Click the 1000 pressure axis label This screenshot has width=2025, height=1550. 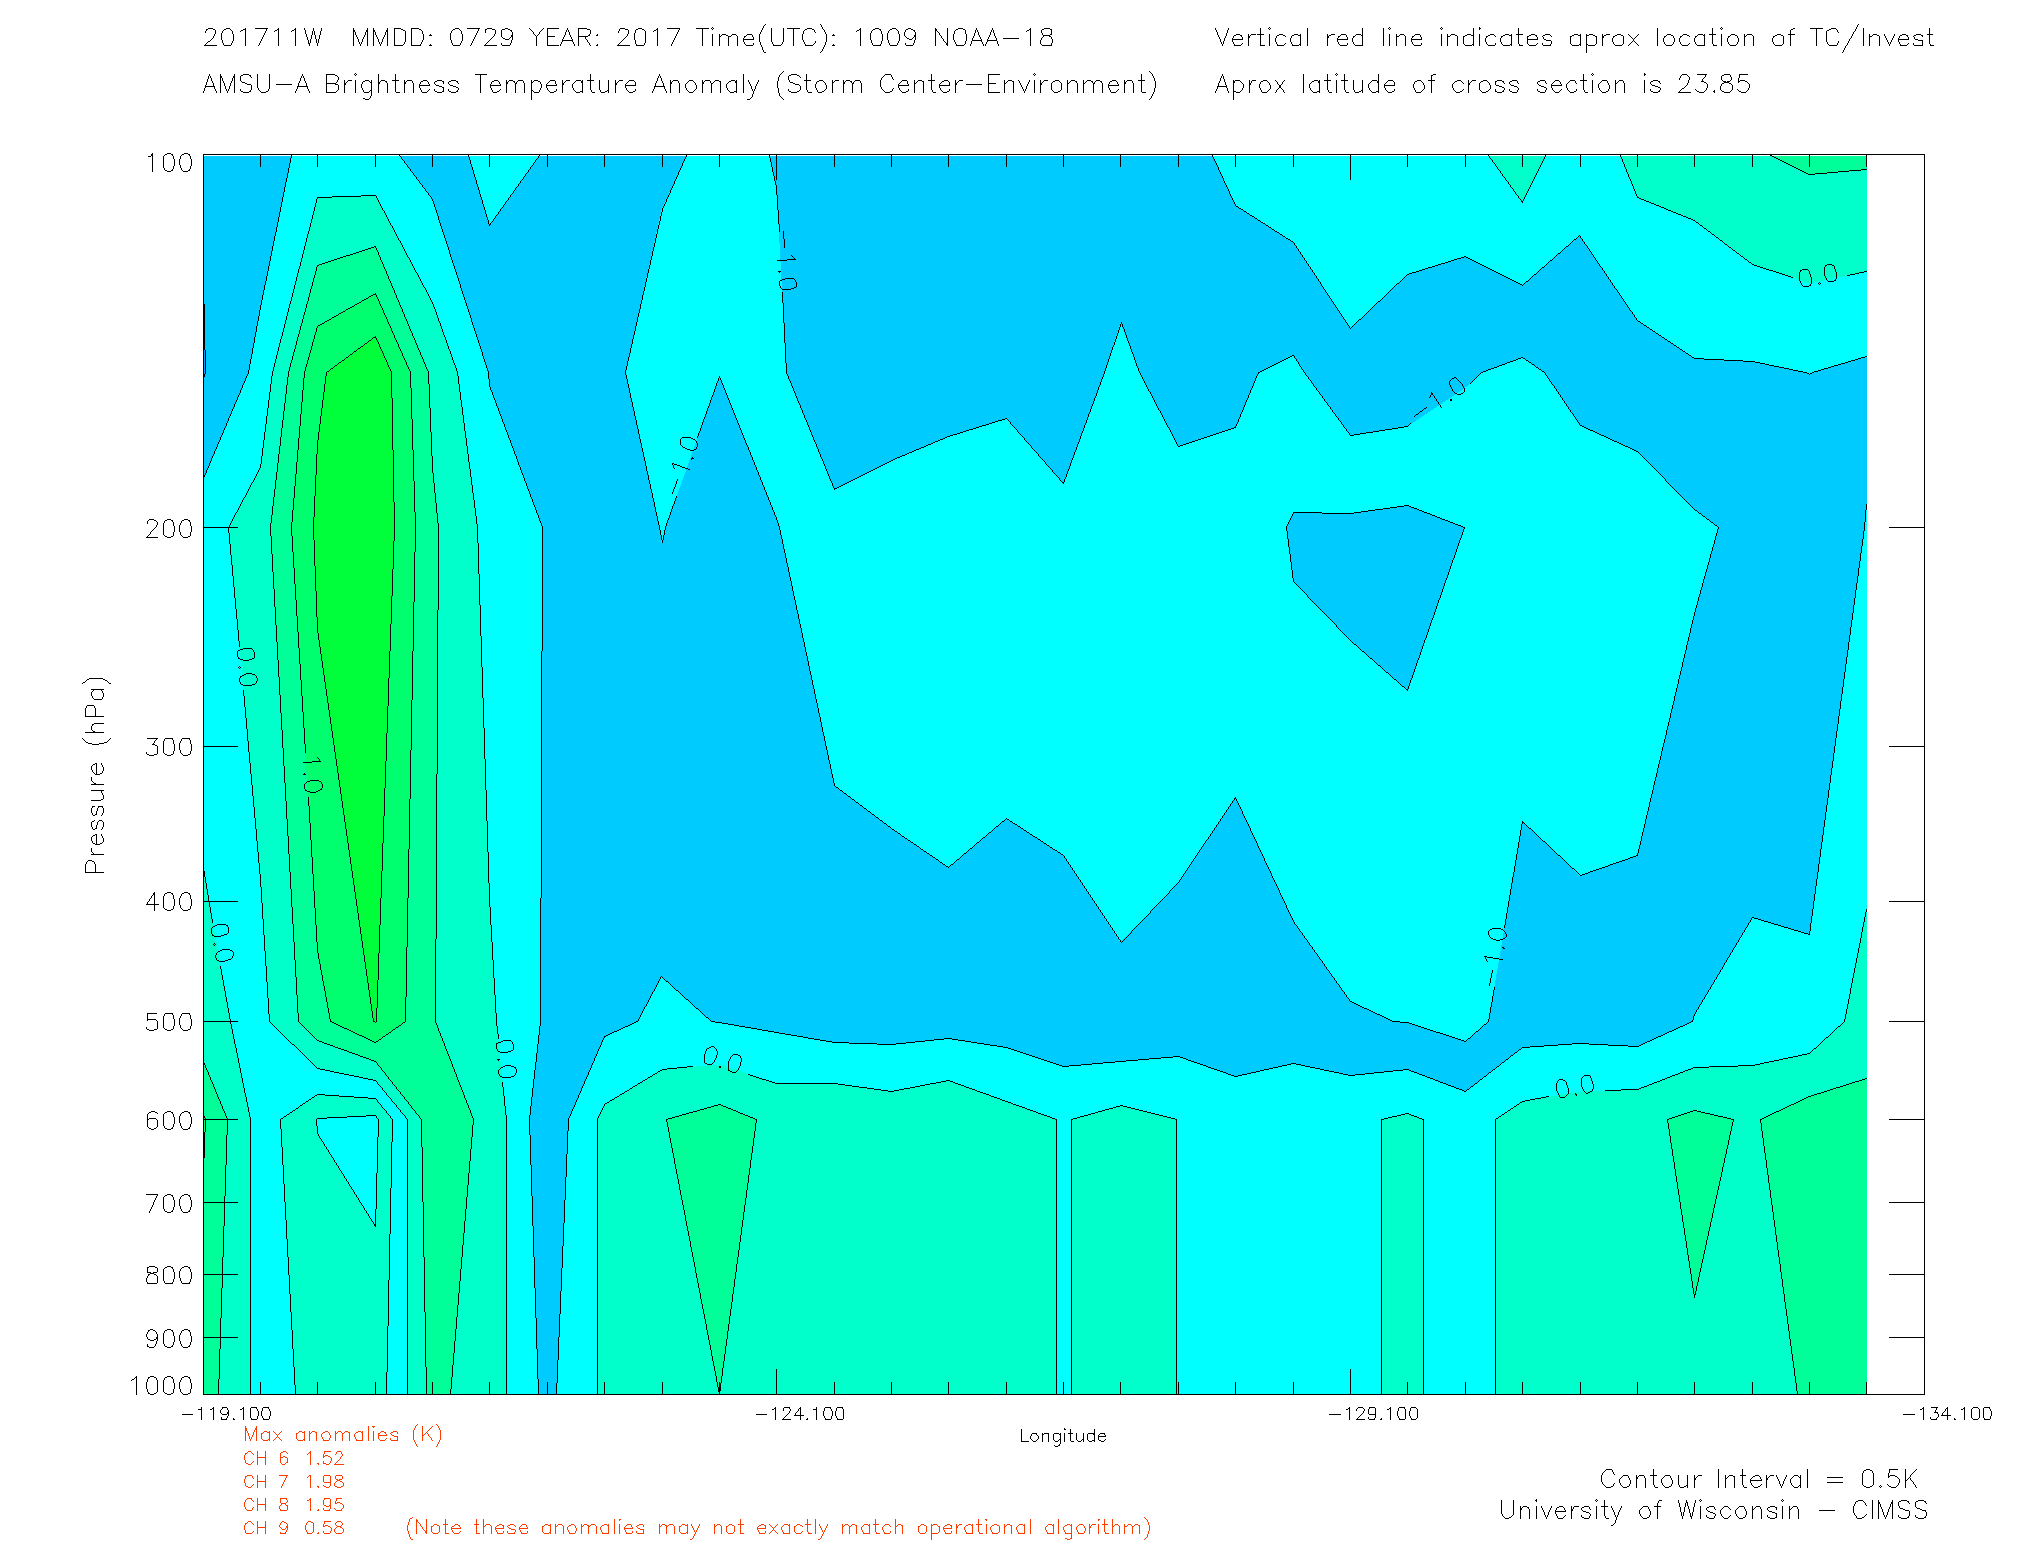click(x=161, y=1385)
